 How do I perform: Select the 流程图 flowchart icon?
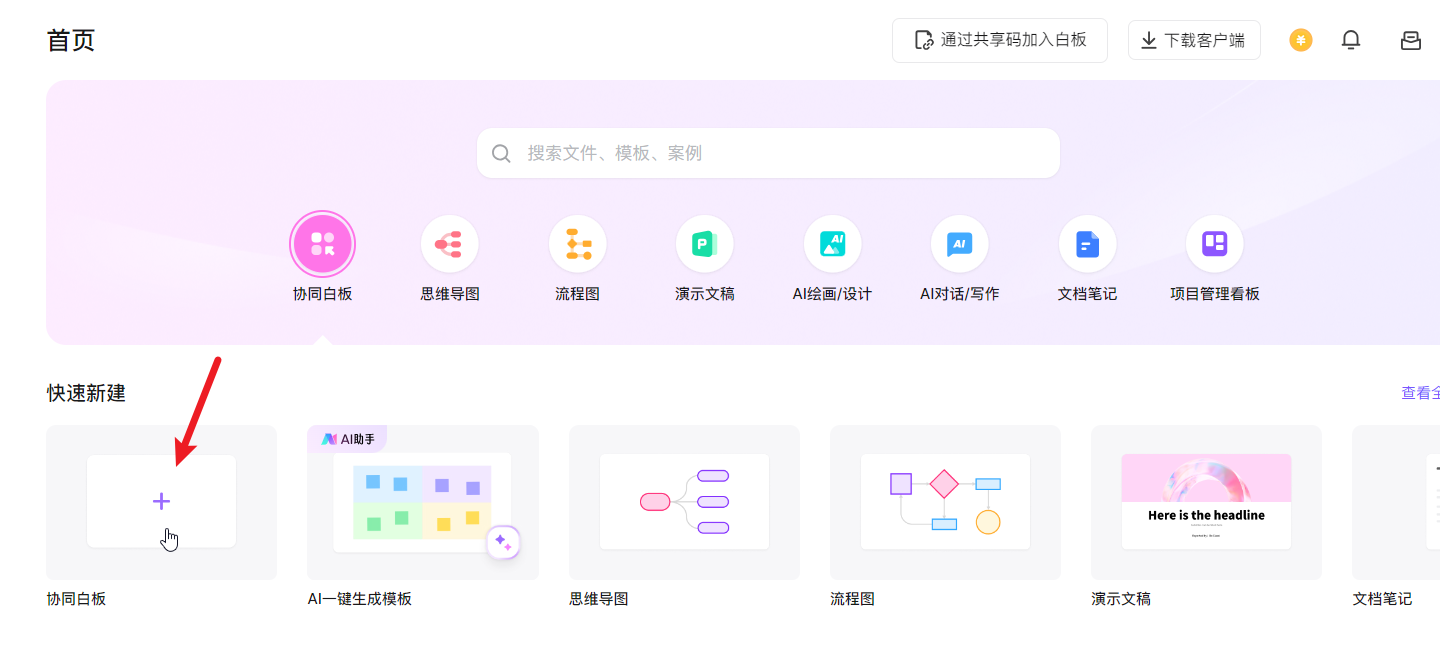click(577, 244)
